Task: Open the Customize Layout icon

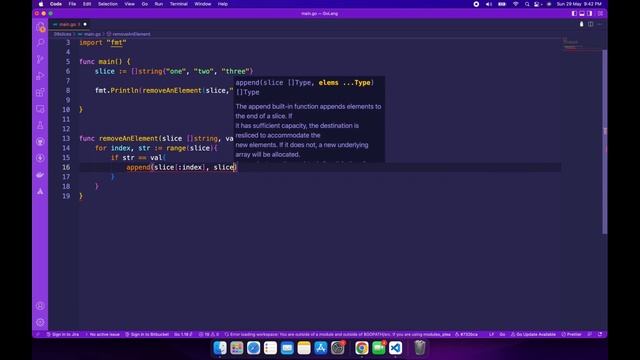Action: click(600, 13)
